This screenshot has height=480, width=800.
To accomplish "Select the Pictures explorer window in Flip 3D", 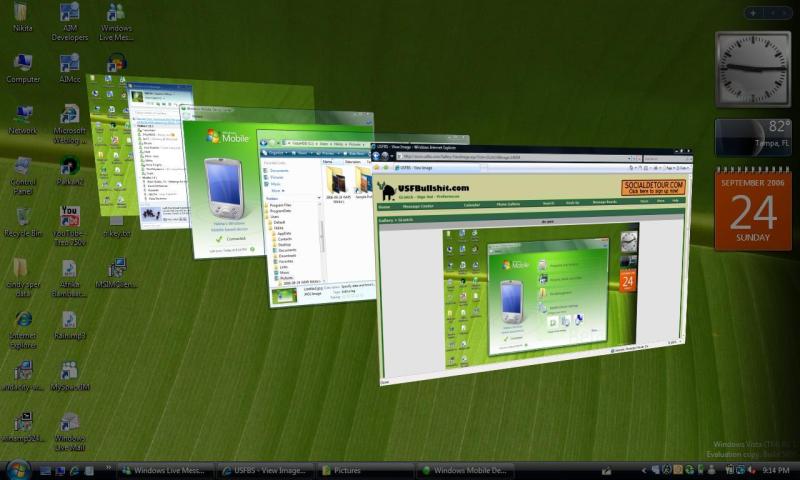I will pyautogui.click(x=316, y=219).
